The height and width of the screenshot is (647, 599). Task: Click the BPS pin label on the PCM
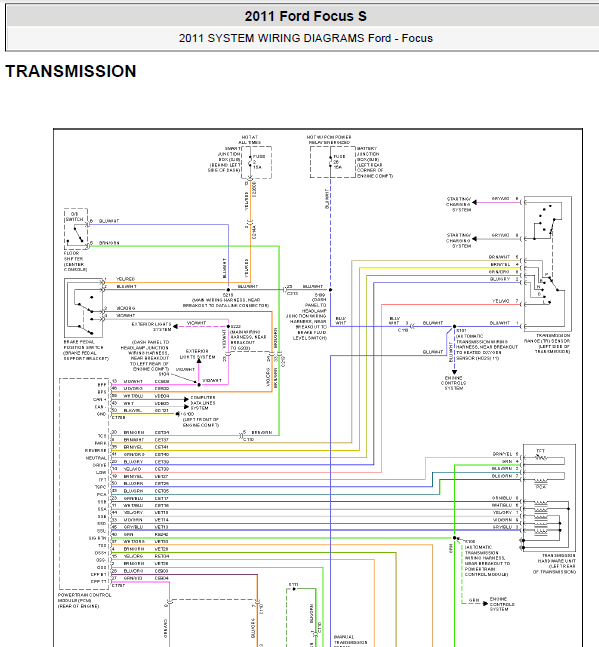pos(101,392)
